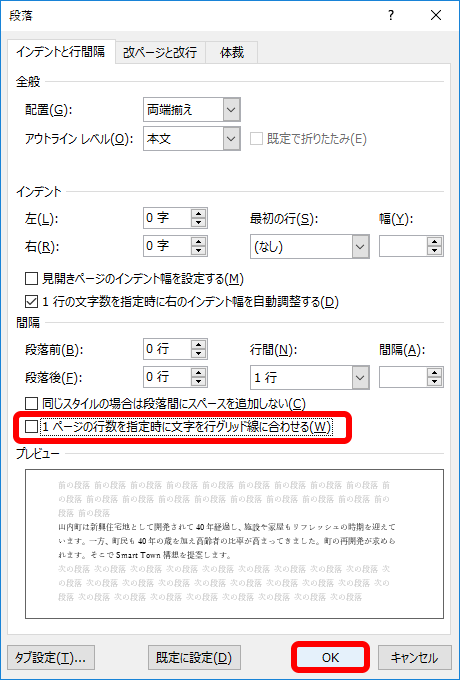This screenshot has width=460, height=680.
Task: Enable 見開きページのインデント幅を設定する checkbox
Action: pyautogui.click(x=31, y=279)
